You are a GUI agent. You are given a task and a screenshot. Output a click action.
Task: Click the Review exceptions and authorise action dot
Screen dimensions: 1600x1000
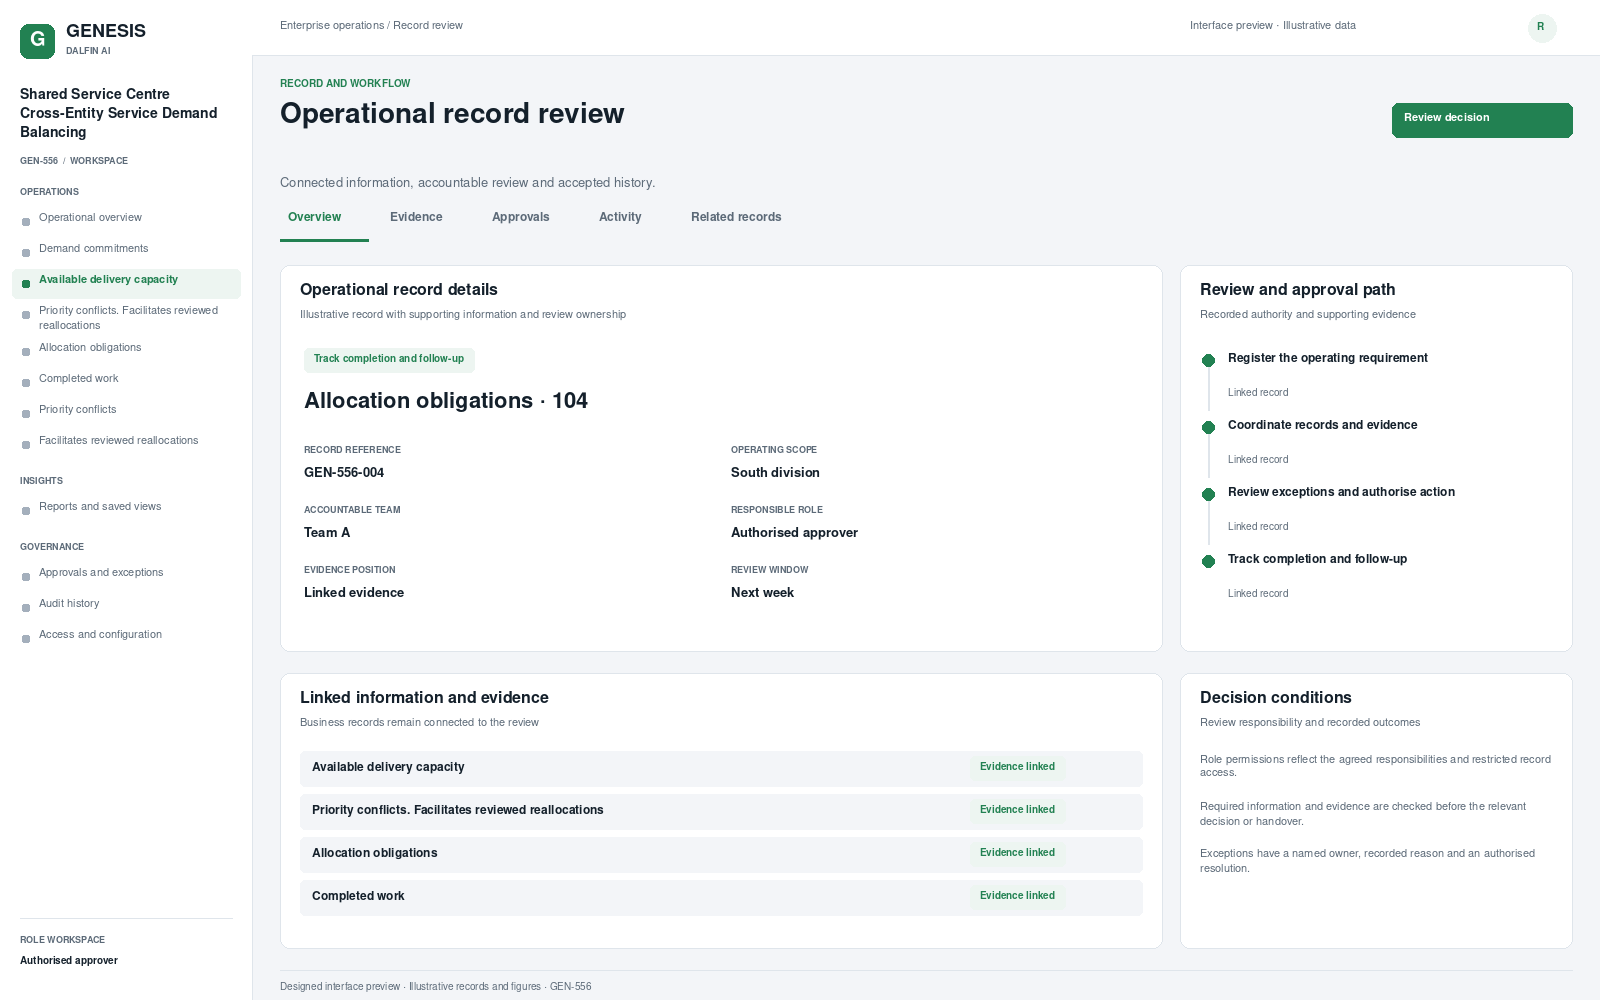click(x=1208, y=494)
